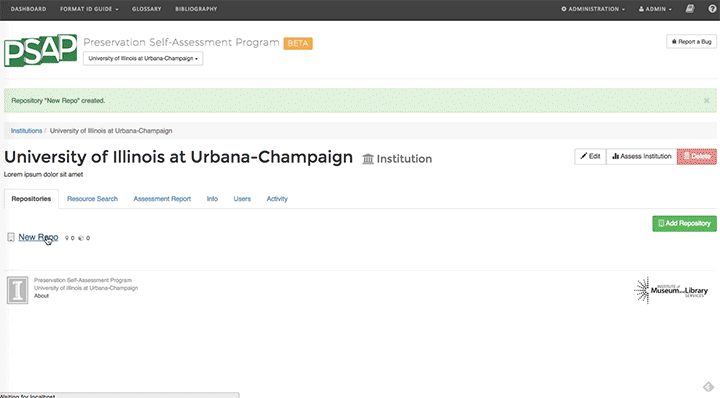The height and width of the screenshot is (398, 720).
Task: Open the Glossary page
Action: (146, 9)
